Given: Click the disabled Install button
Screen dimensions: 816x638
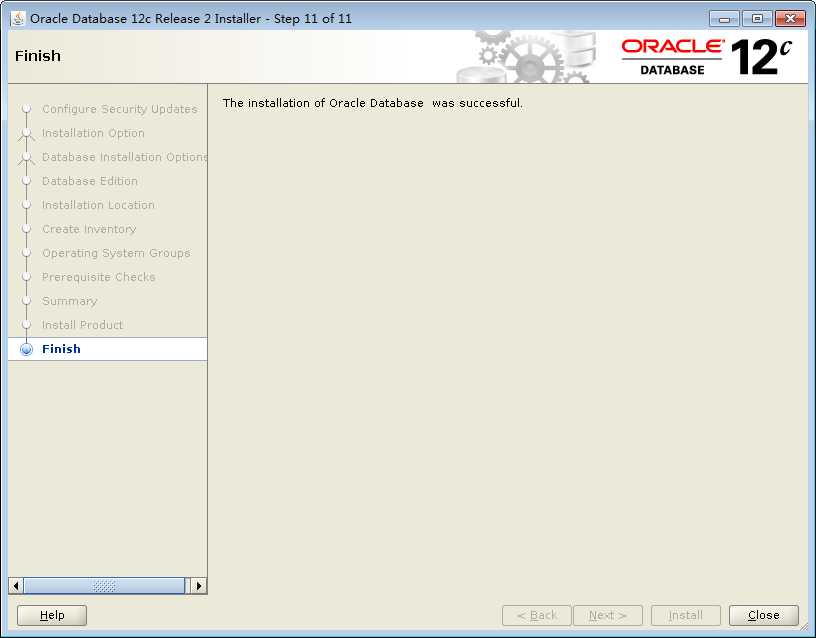Looking at the screenshot, I should [685, 615].
